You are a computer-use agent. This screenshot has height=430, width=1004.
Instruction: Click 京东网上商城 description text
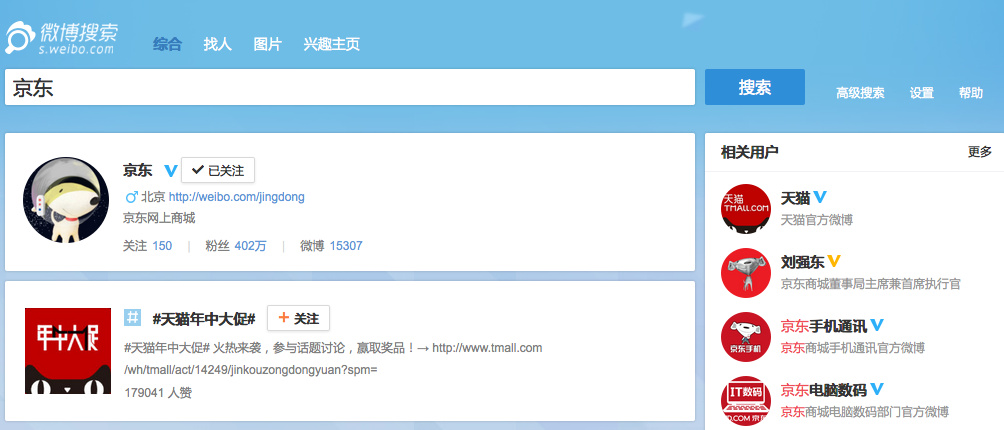[159, 219]
